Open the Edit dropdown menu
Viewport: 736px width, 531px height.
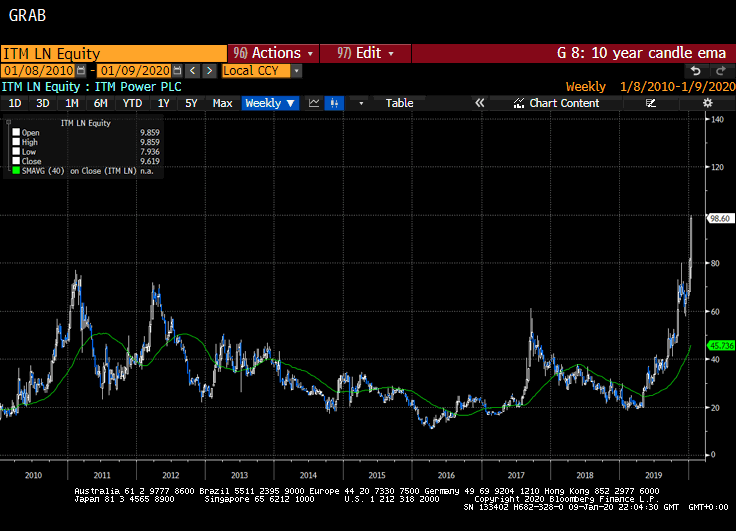coord(365,53)
